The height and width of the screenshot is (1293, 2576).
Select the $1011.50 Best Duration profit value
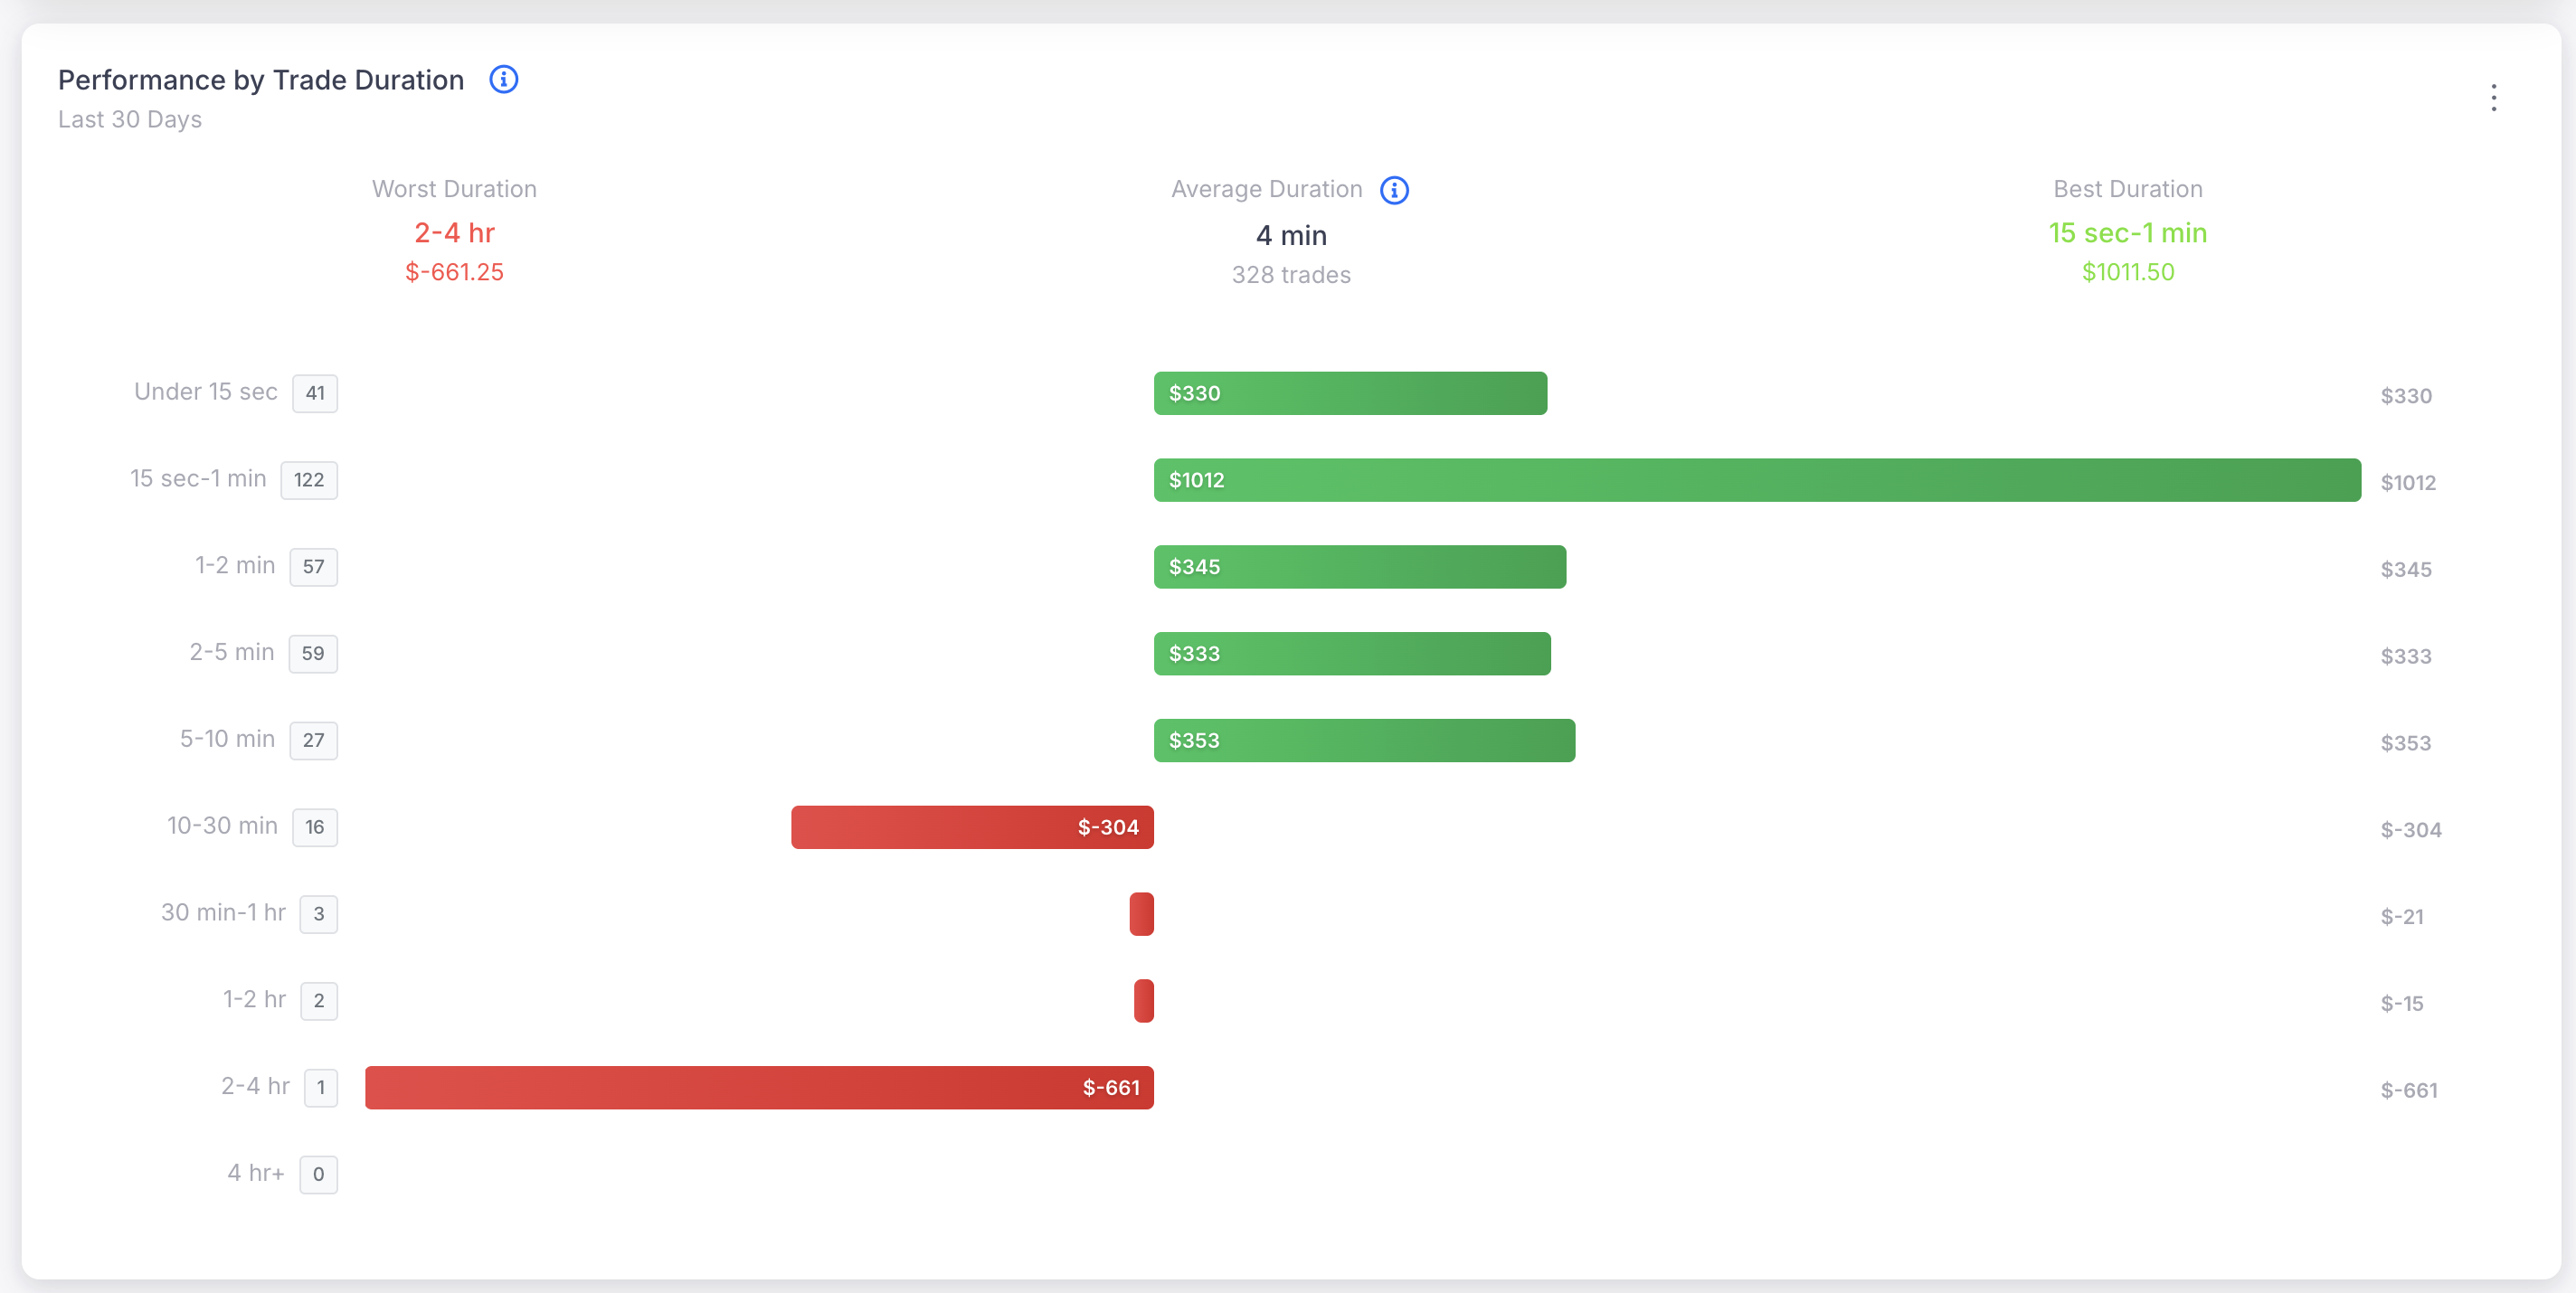tap(2128, 271)
